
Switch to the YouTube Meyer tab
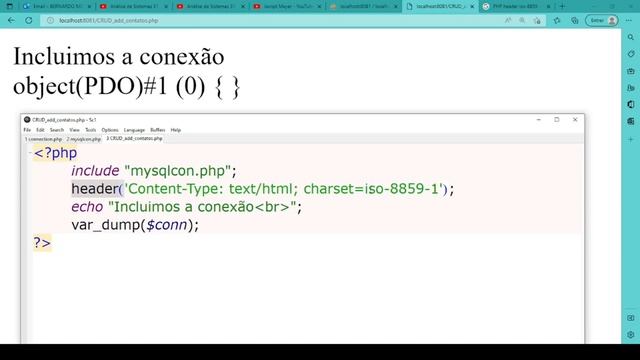click(287, 7)
